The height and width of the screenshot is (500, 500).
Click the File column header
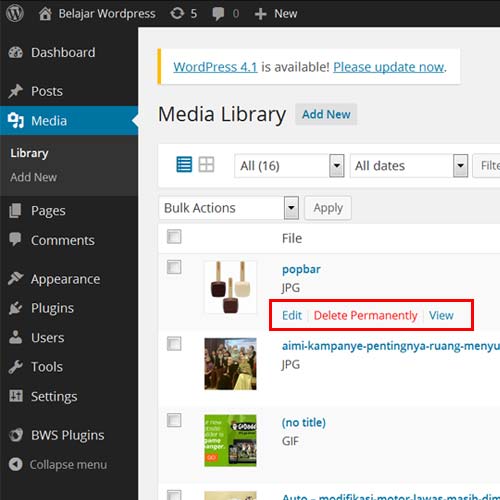click(292, 238)
